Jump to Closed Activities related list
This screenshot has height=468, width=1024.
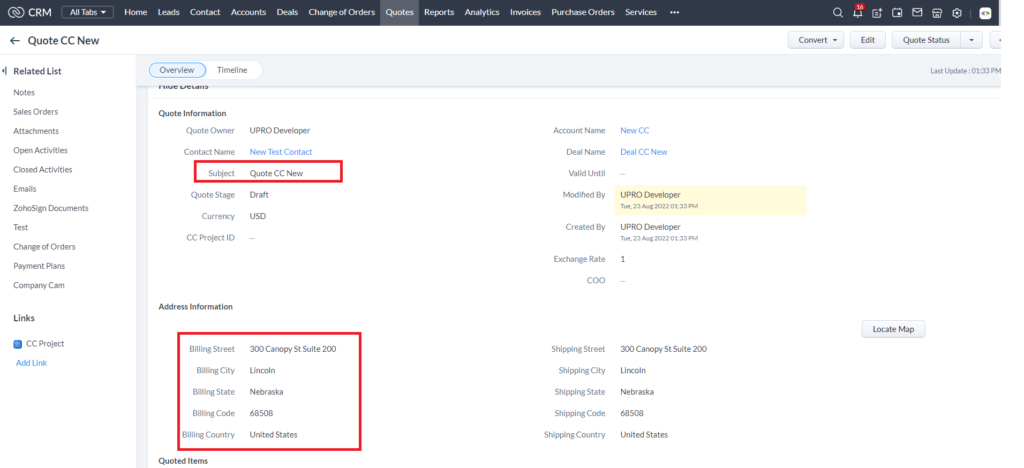pos(42,170)
